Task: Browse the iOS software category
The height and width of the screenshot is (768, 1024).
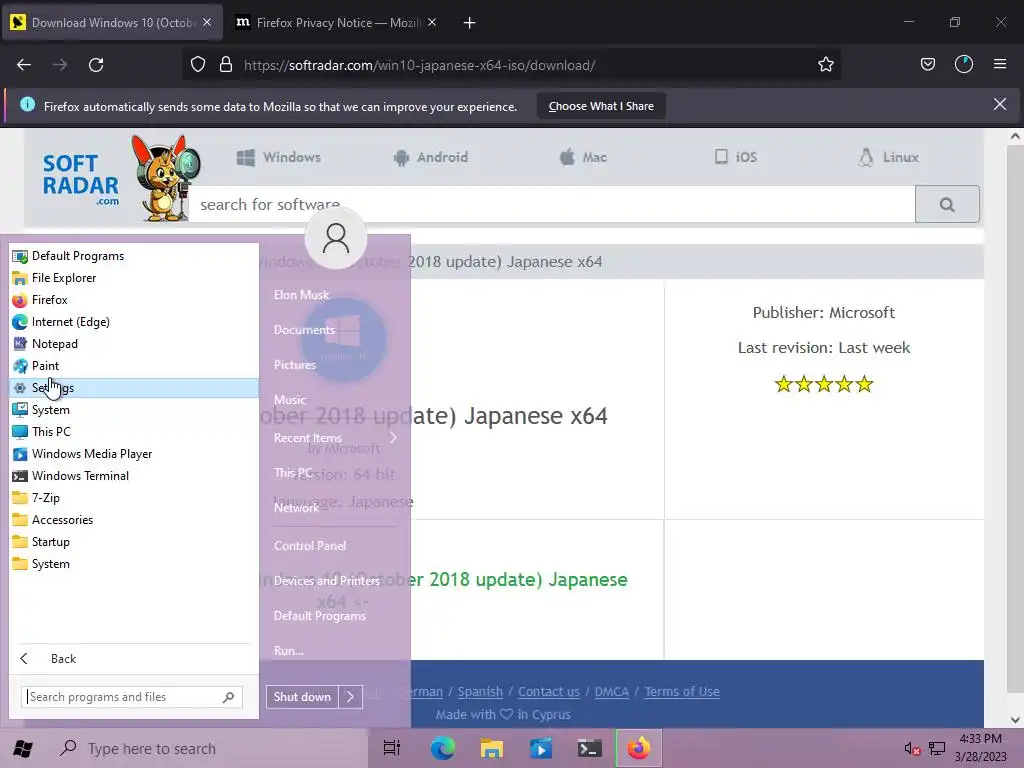Action: point(736,157)
